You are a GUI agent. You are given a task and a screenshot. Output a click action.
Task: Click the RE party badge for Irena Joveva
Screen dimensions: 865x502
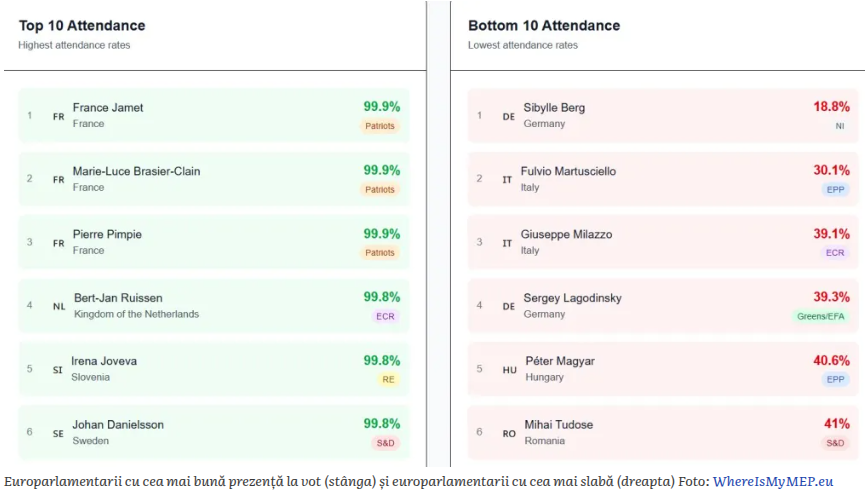(388, 379)
